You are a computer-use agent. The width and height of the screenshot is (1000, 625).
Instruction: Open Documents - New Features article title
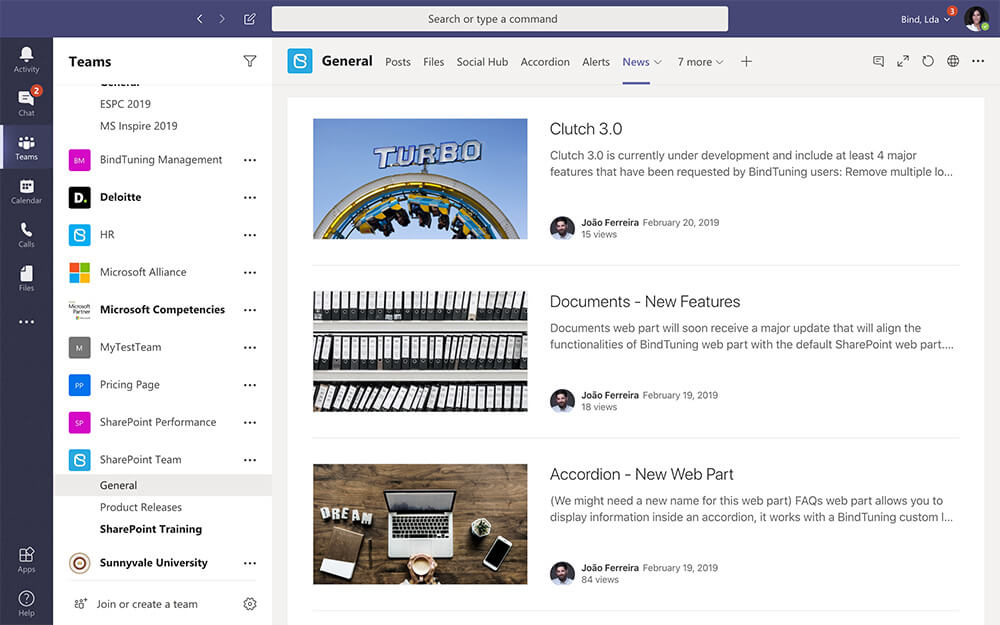coord(645,302)
